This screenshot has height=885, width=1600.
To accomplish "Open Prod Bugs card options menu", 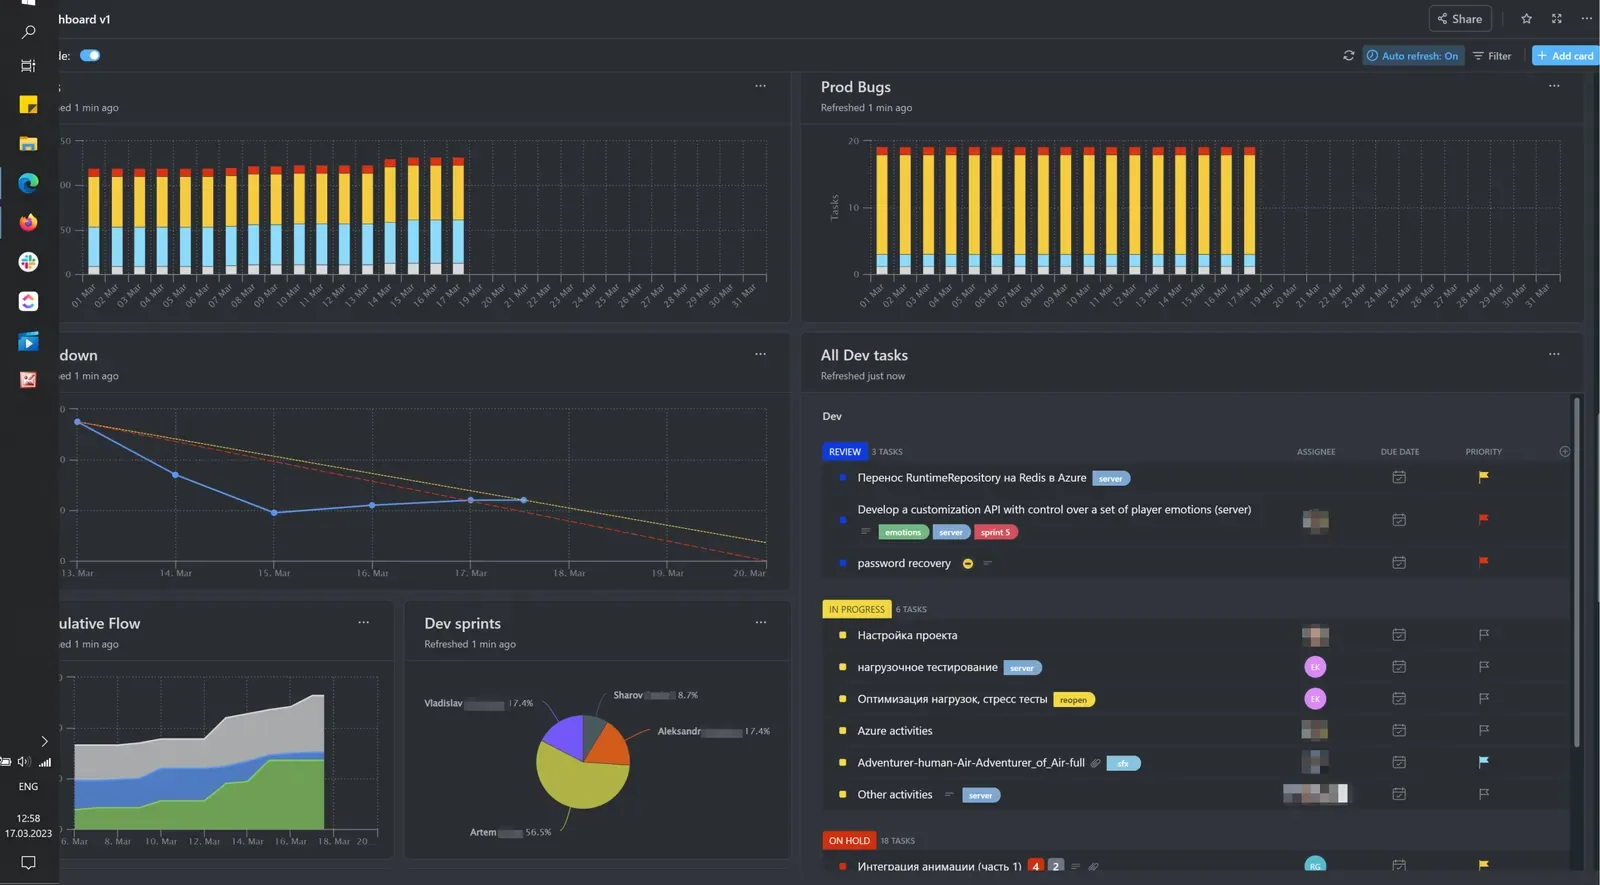I will (1554, 86).
